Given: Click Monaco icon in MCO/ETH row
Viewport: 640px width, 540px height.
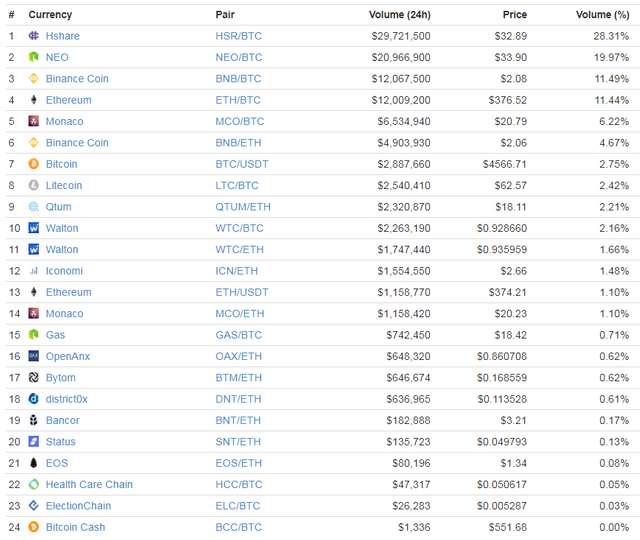Looking at the screenshot, I should pos(33,313).
